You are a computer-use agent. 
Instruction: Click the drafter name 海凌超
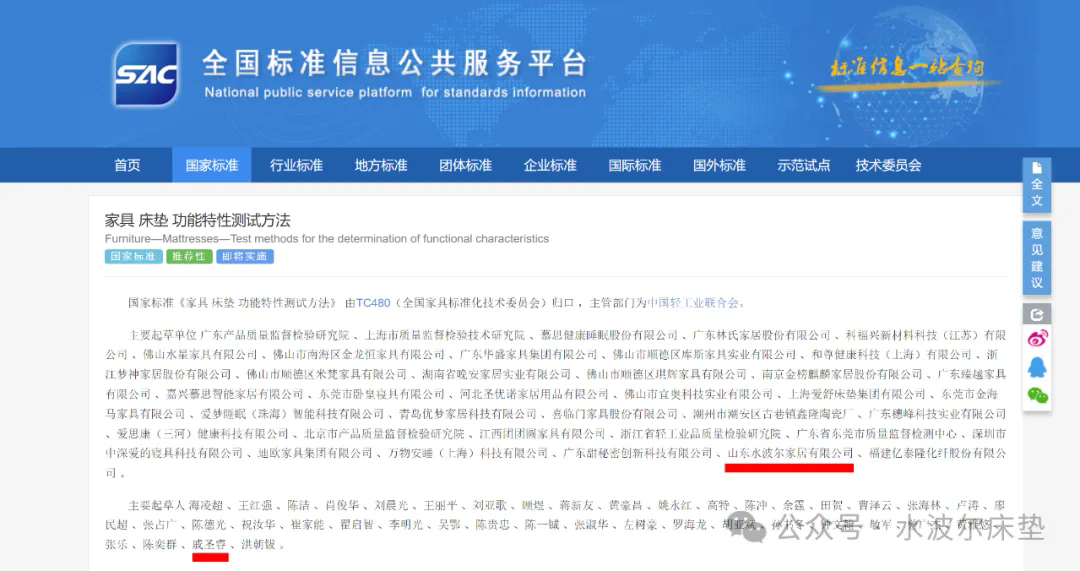(x=206, y=506)
